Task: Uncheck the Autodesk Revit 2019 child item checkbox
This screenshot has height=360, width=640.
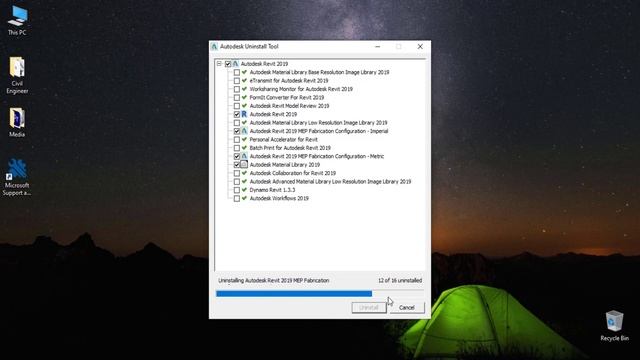Action: tap(237, 114)
